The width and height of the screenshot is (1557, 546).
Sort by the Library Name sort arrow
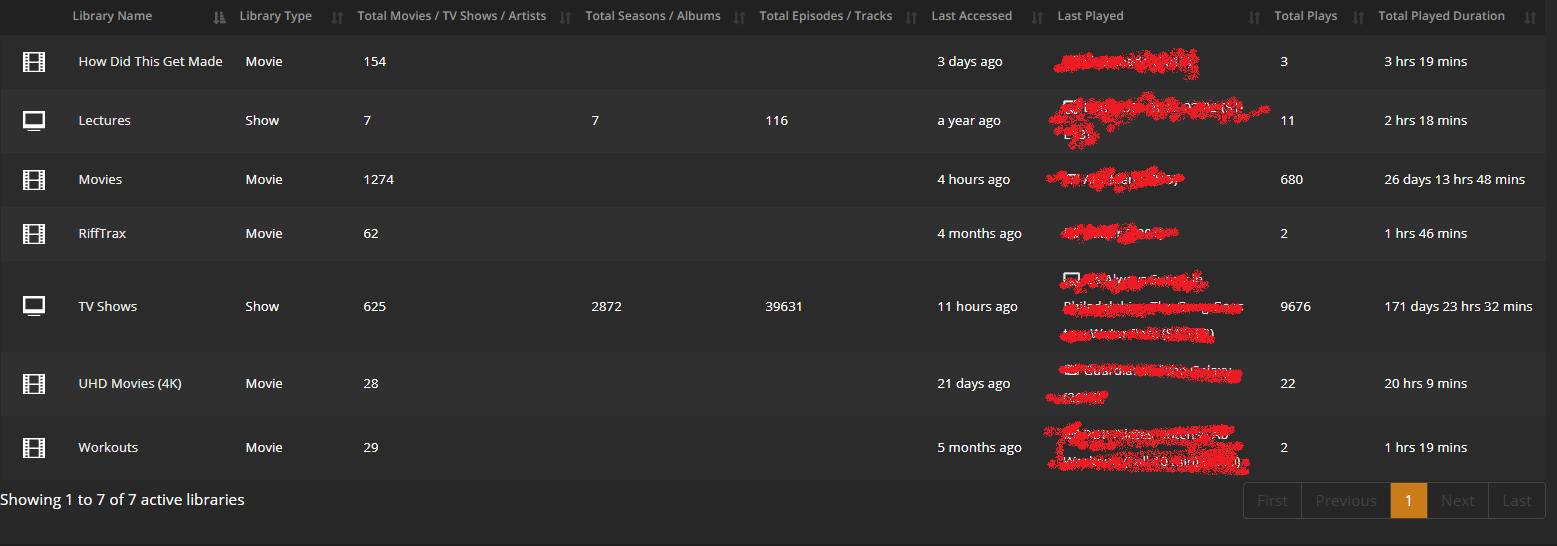219,17
